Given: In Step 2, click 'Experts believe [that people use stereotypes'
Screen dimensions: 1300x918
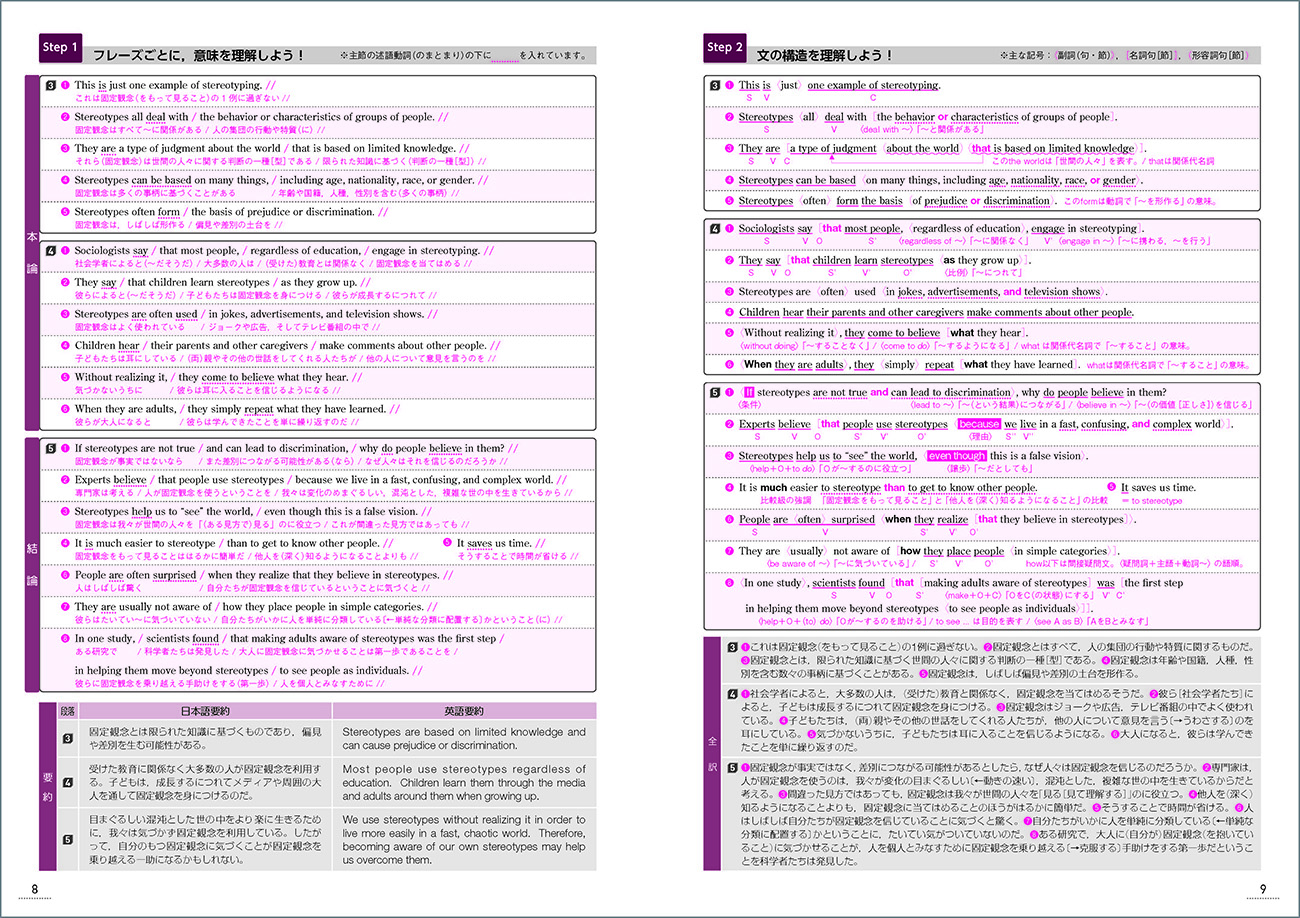Looking at the screenshot, I should coord(987,424).
